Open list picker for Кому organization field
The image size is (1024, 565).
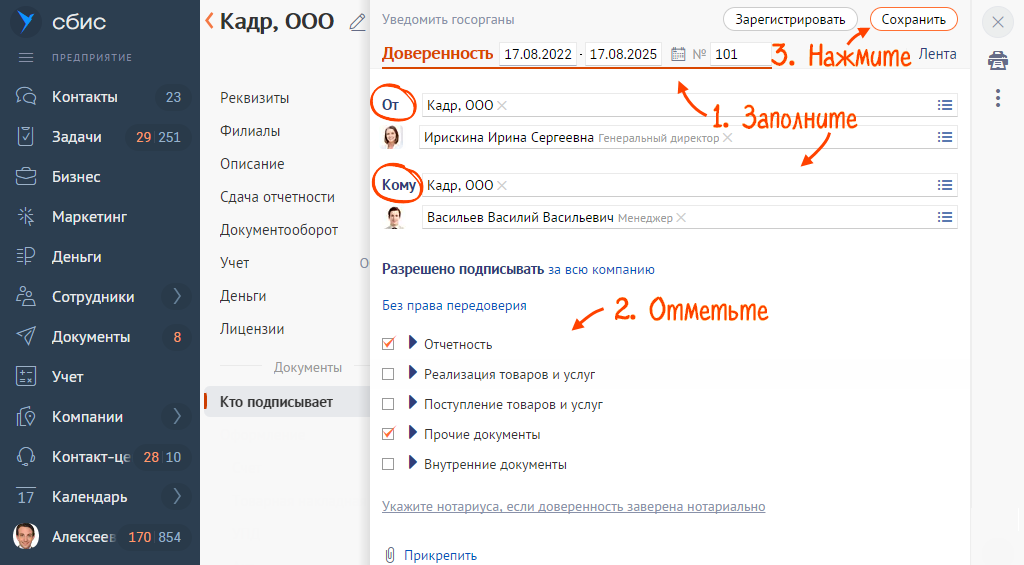click(945, 186)
